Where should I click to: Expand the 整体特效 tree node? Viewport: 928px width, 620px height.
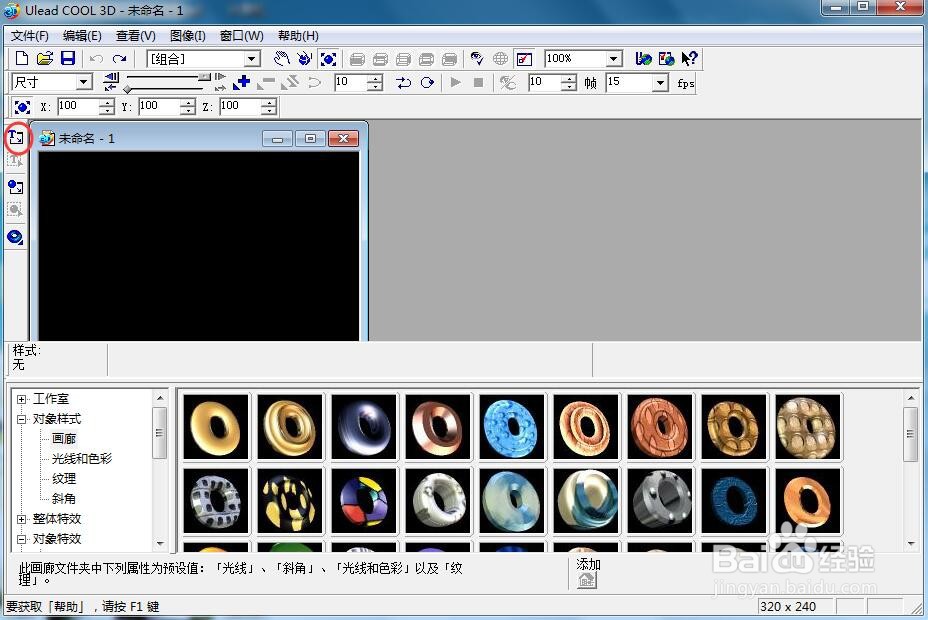[x=21, y=519]
